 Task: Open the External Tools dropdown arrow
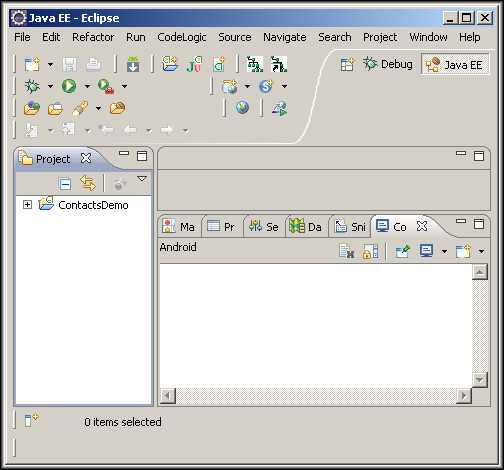click(124, 86)
